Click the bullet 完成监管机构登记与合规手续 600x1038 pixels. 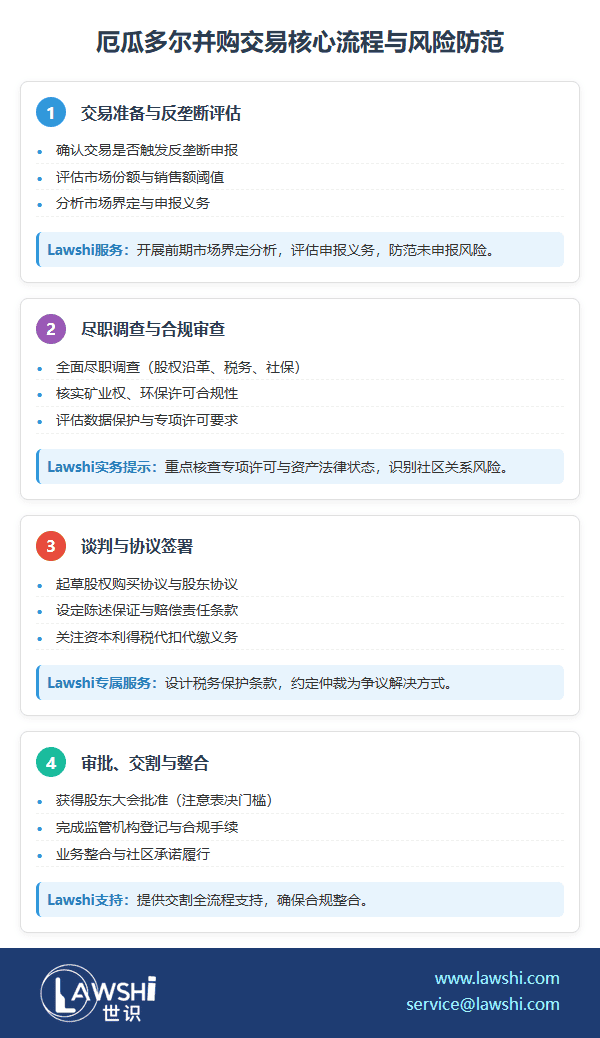(x=147, y=828)
